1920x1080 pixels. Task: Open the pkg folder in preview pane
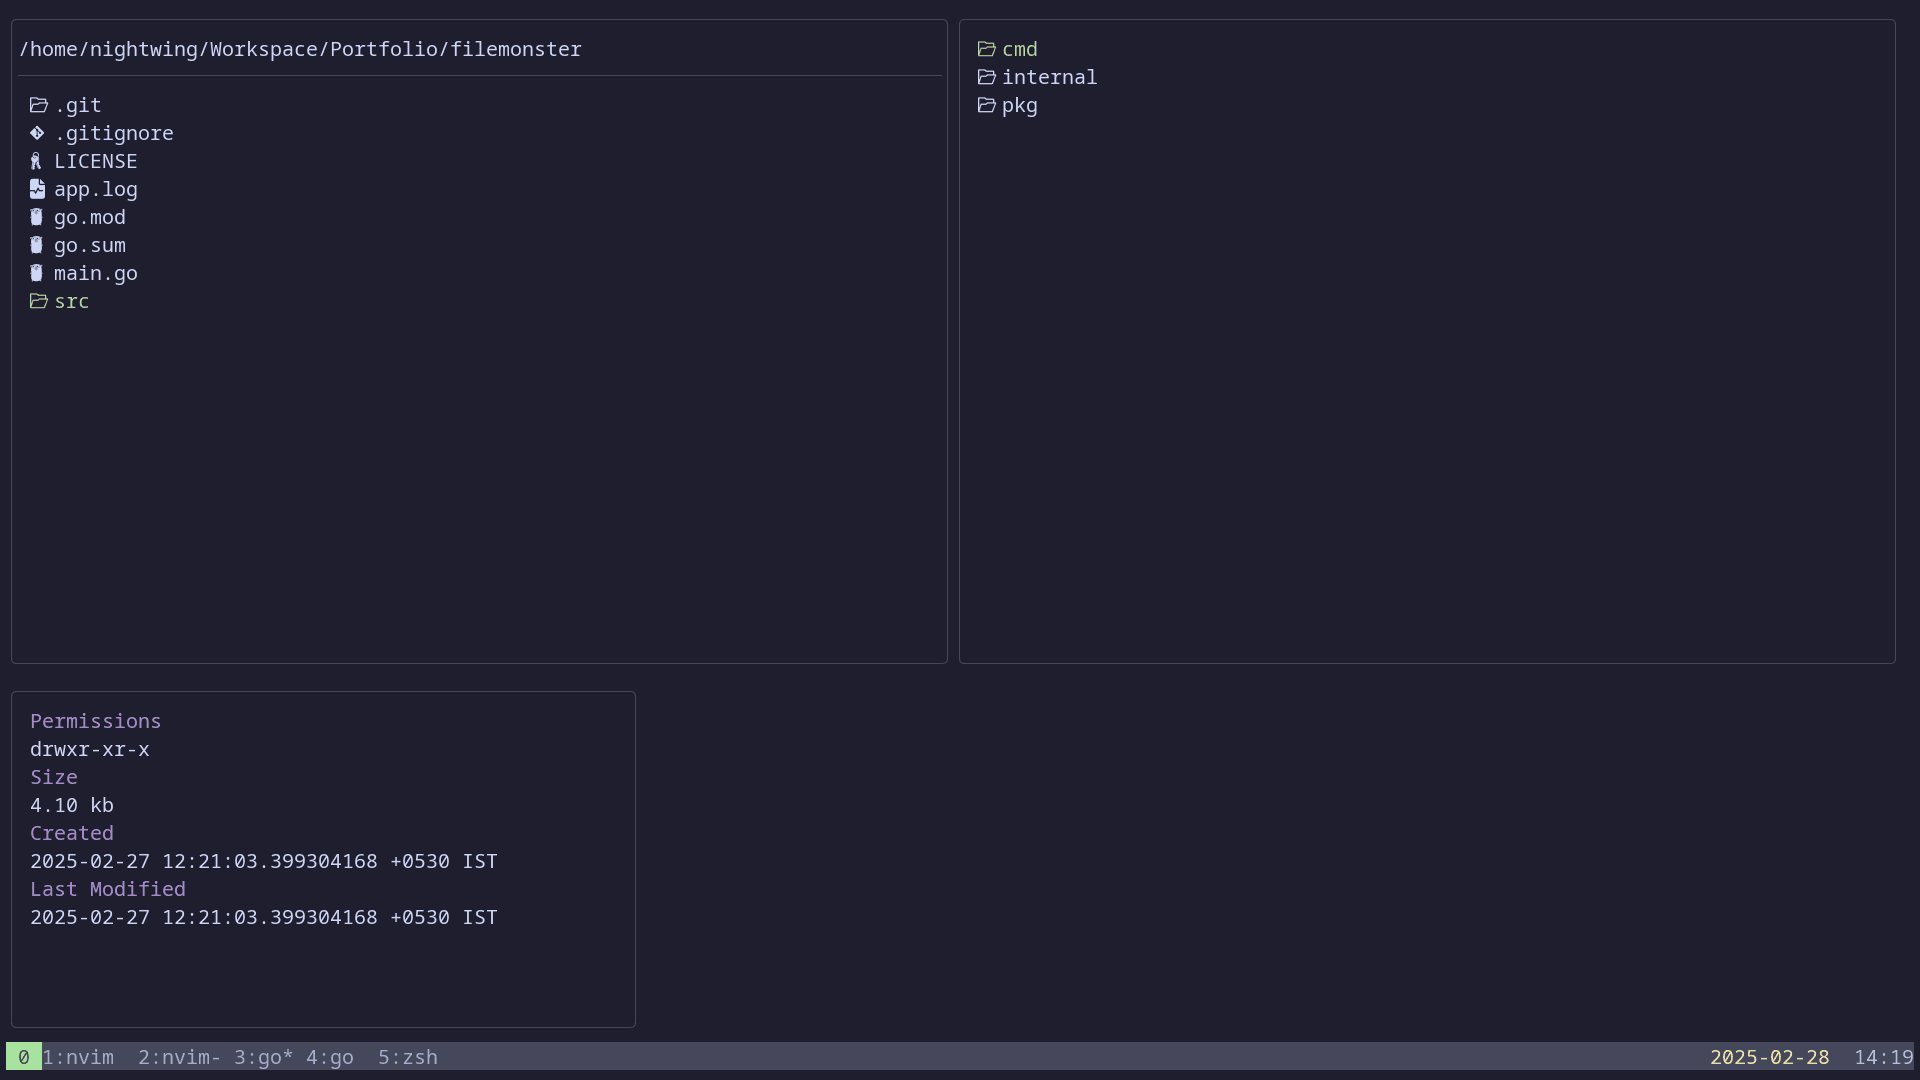pyautogui.click(x=1020, y=105)
